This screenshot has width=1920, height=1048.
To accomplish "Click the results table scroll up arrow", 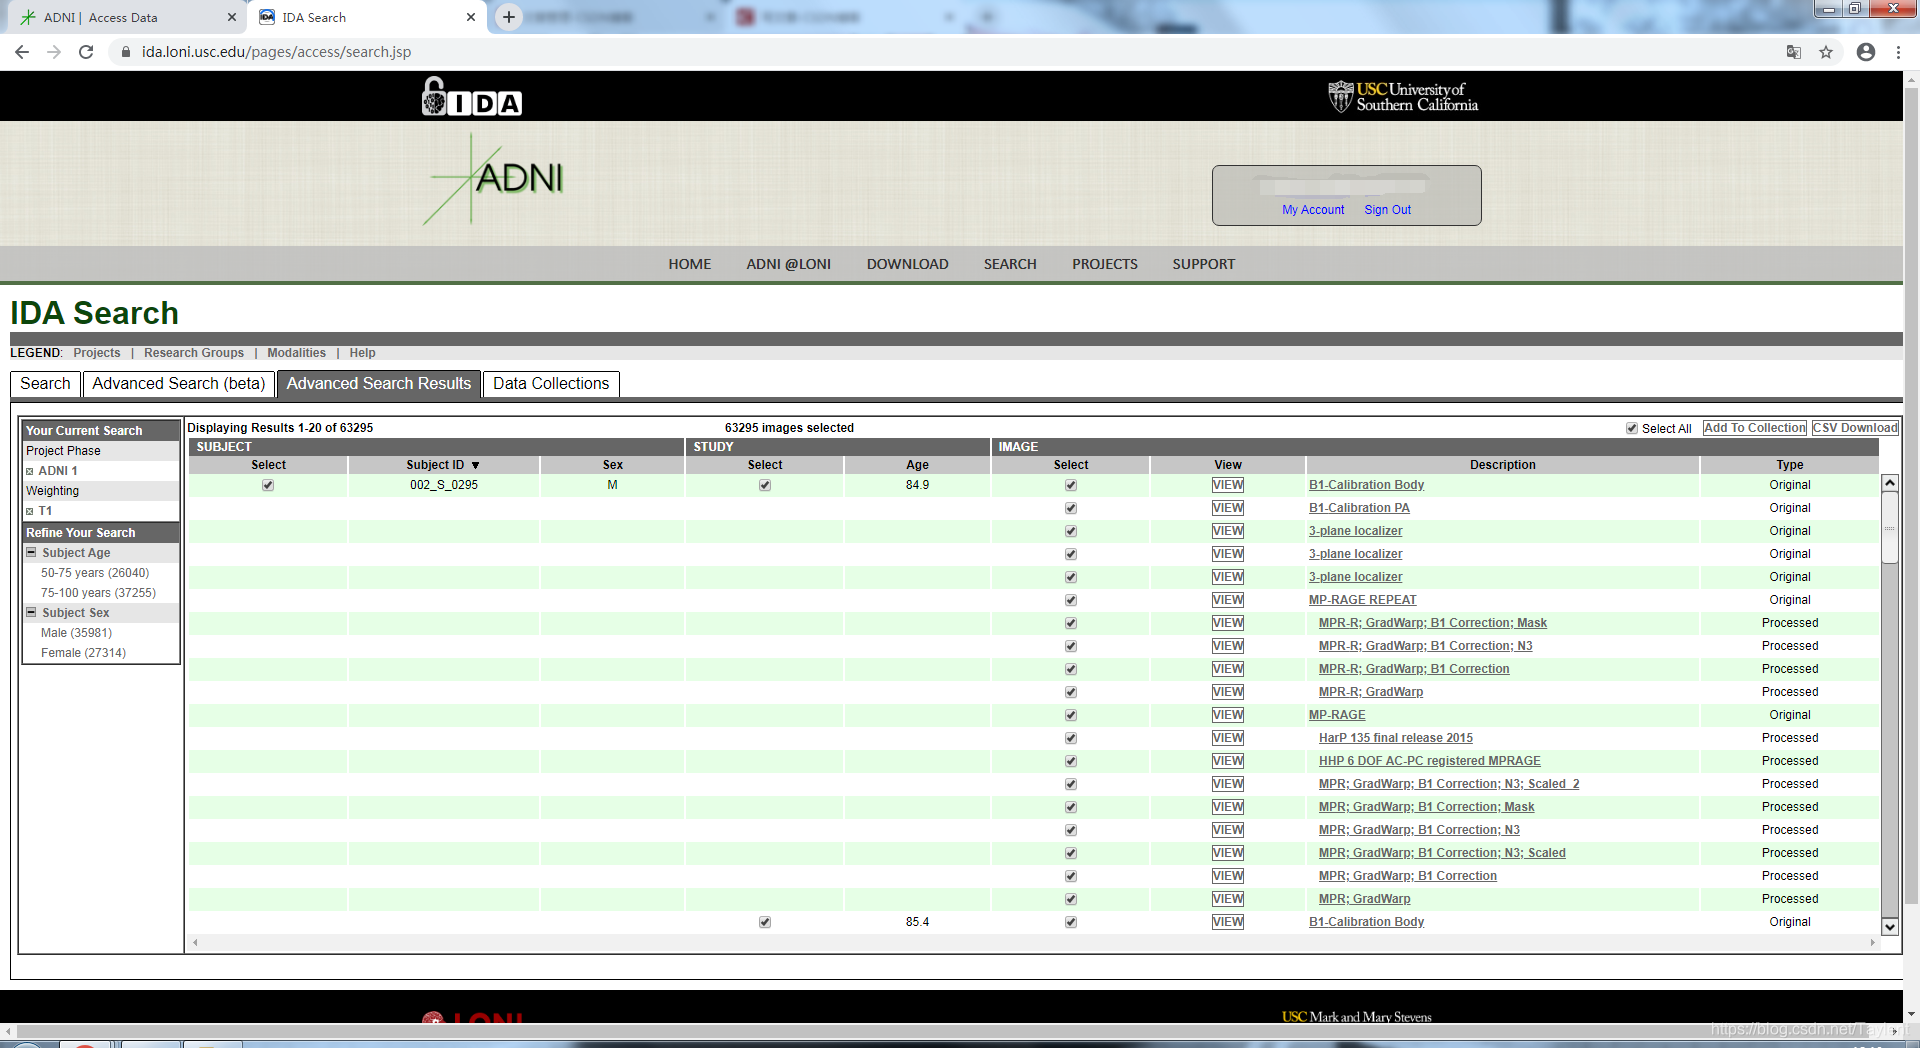I will coord(1890,483).
